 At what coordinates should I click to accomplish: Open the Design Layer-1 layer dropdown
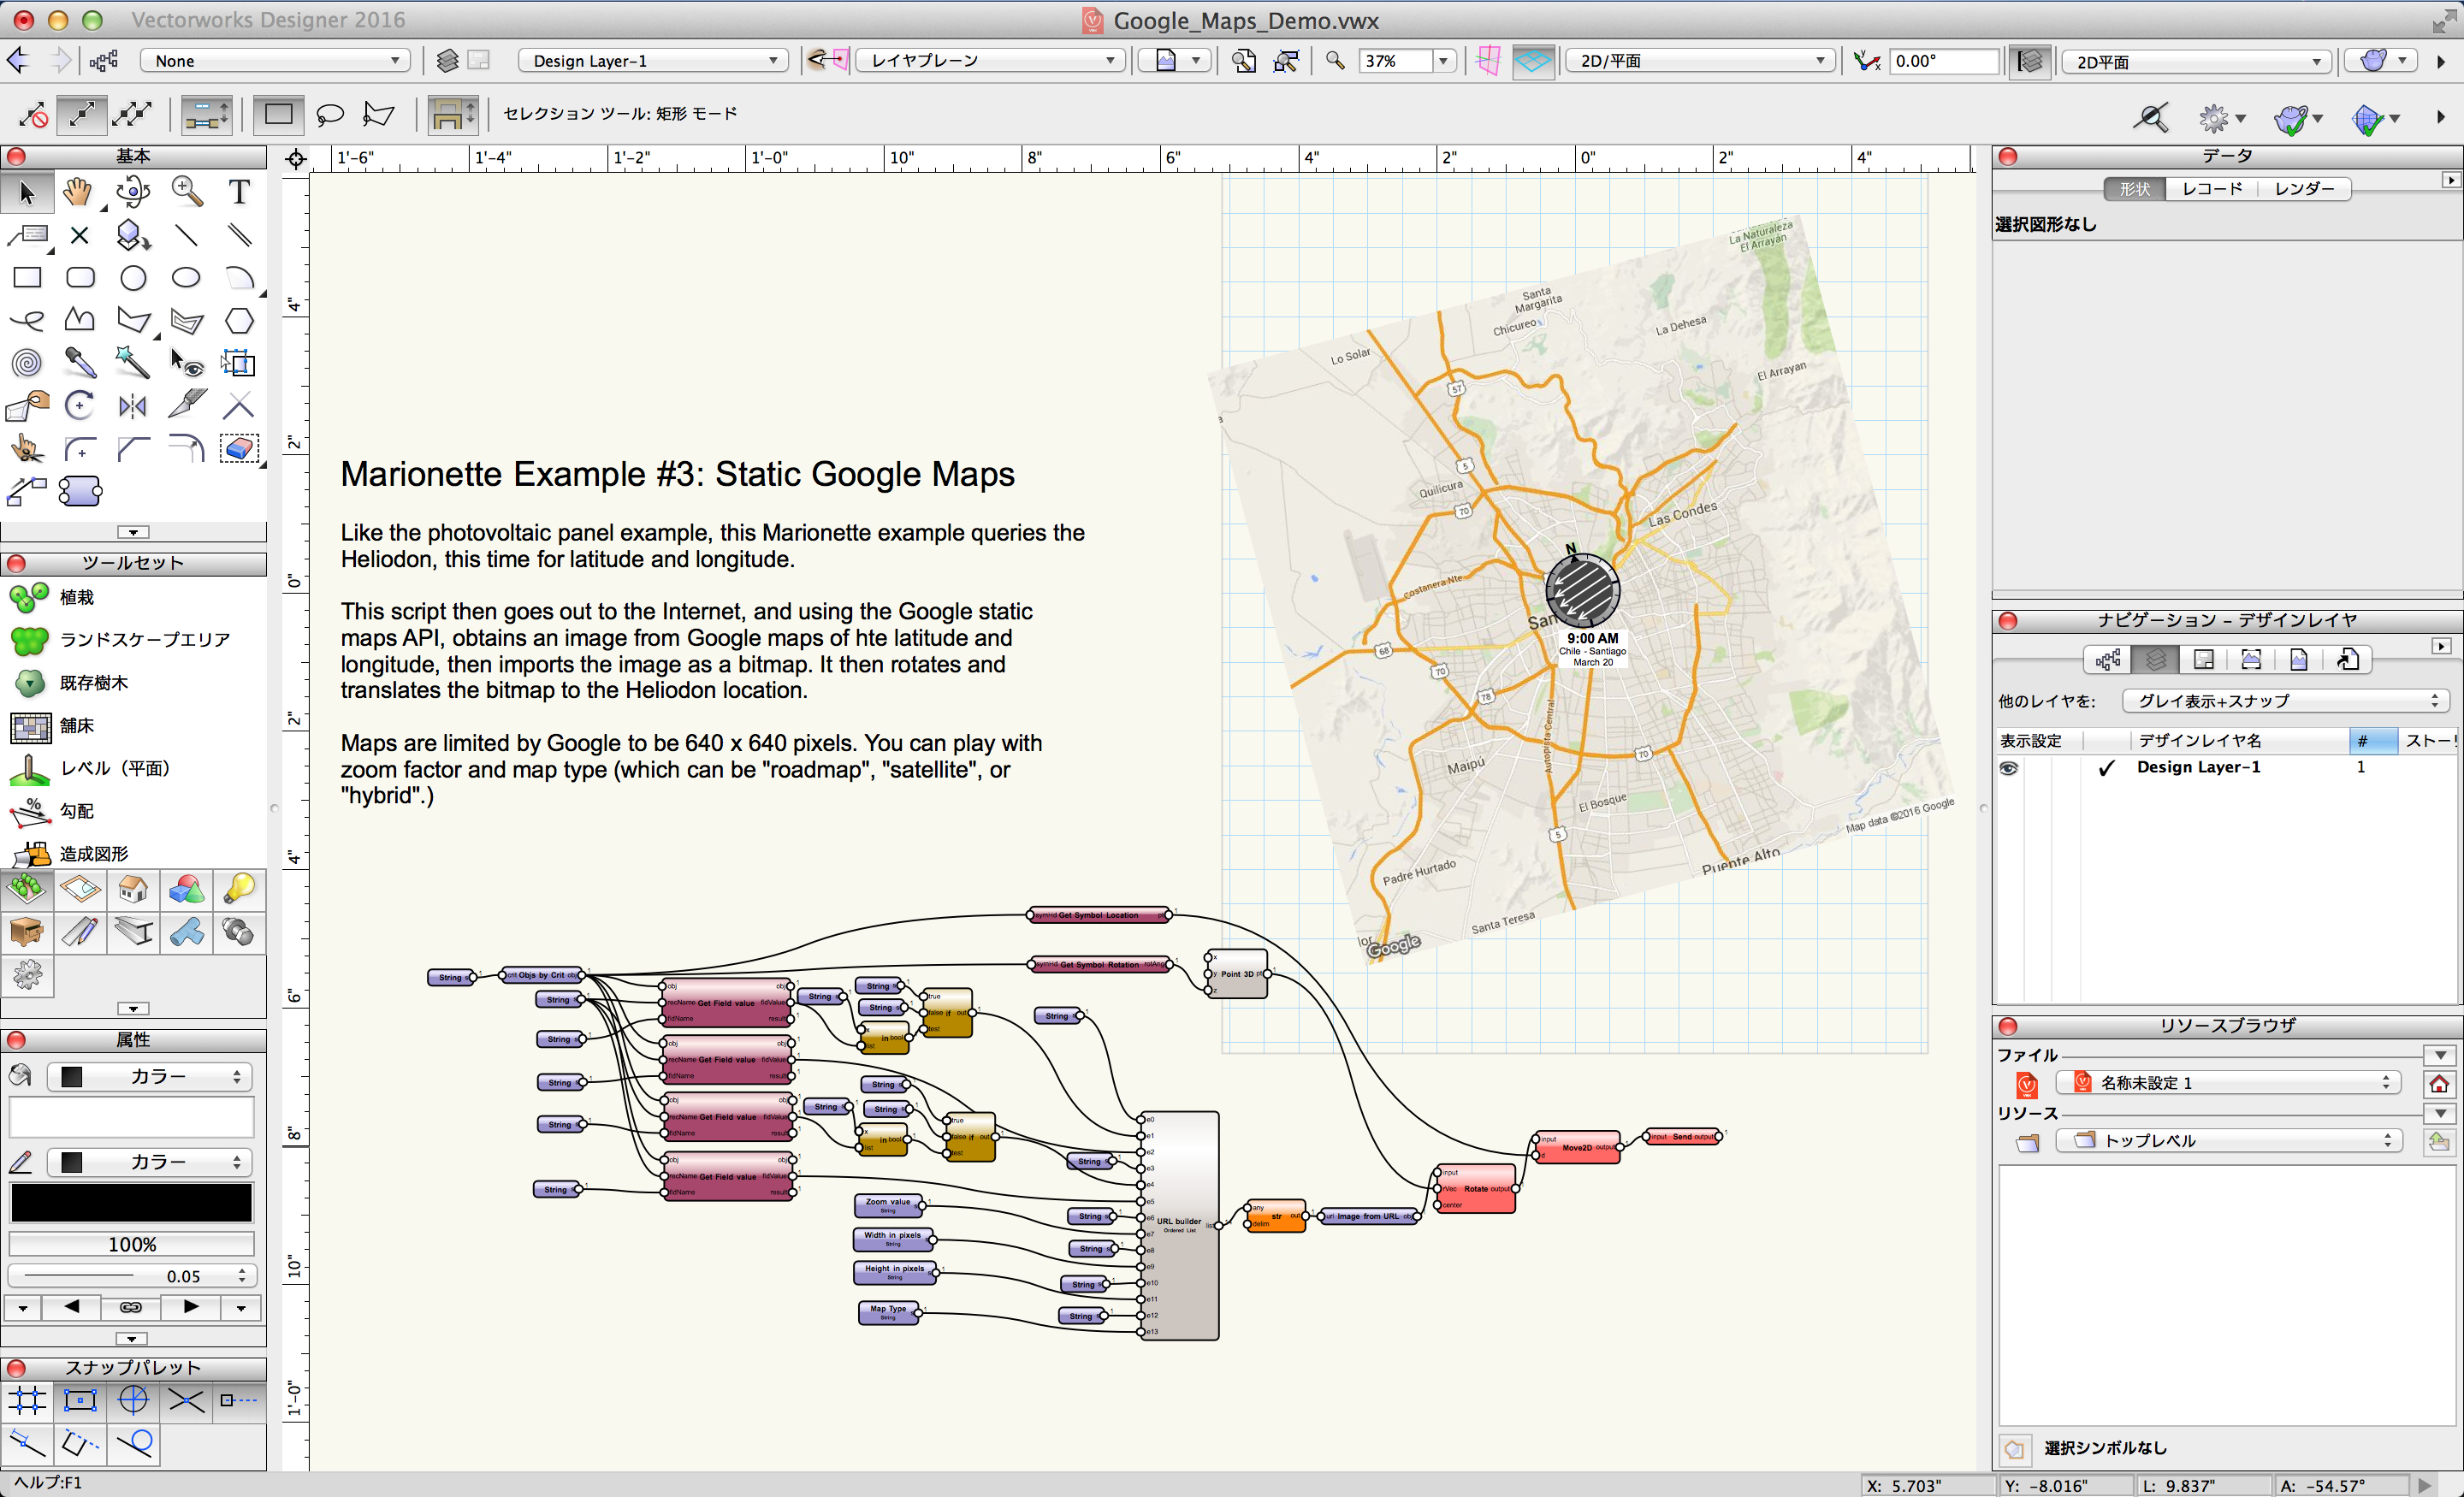[x=653, y=61]
